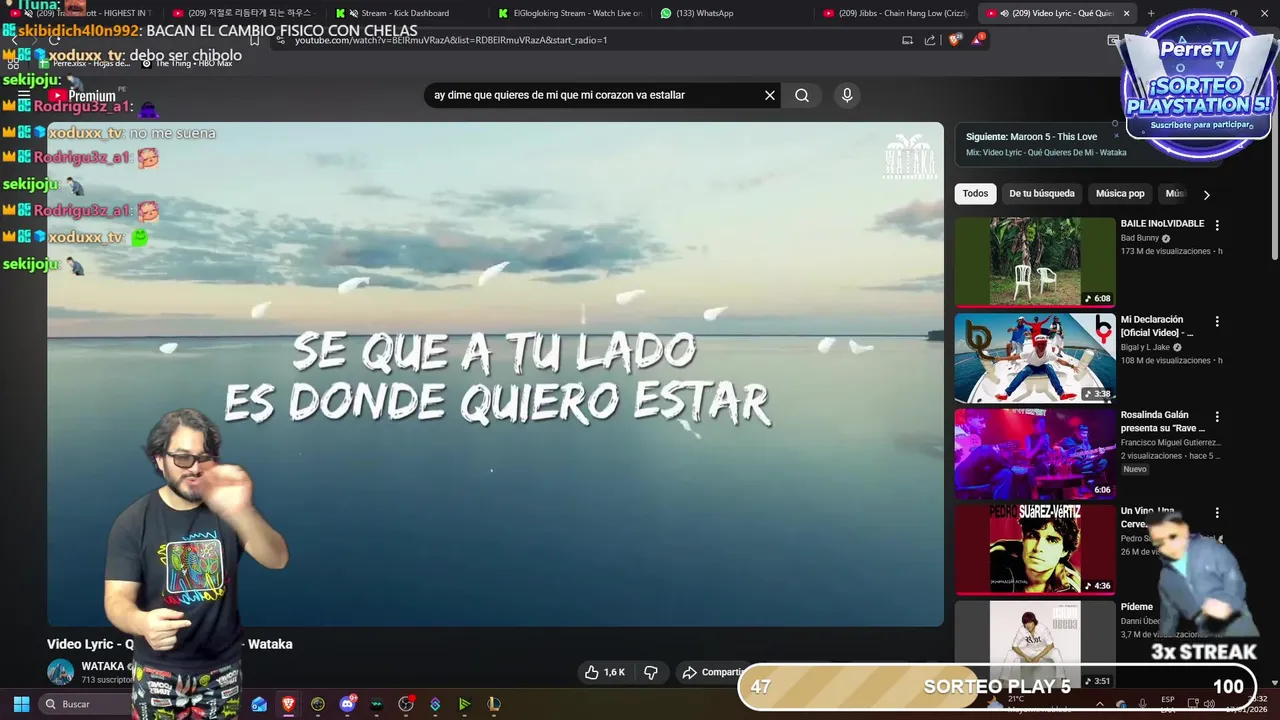Screen dimensions: 1280x720
Task: Switch to Jibbs - Chain Hang Low tab
Action: coord(895,13)
